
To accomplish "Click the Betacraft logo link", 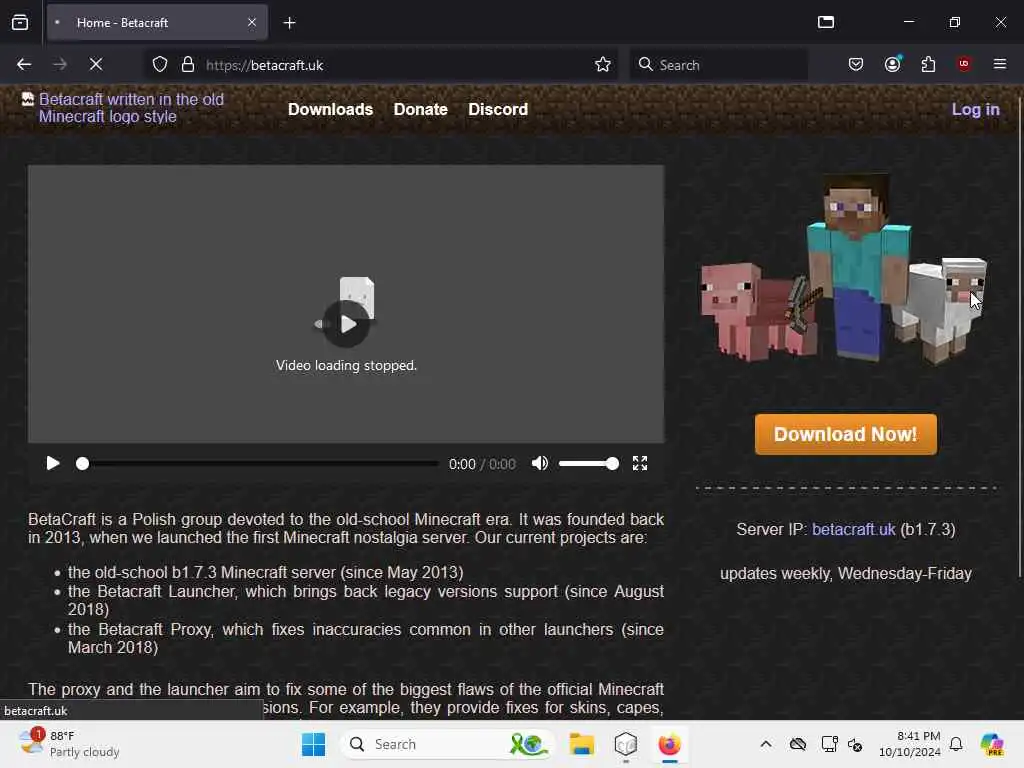I will point(123,108).
